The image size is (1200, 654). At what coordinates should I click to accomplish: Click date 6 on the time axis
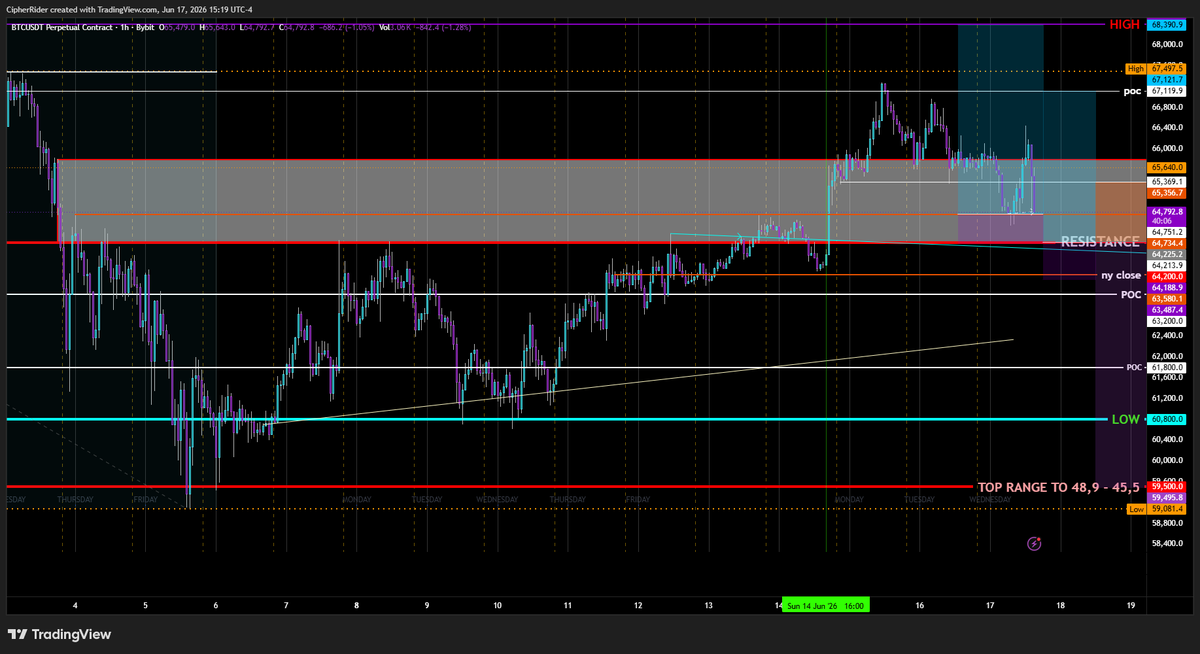pyautogui.click(x=216, y=605)
